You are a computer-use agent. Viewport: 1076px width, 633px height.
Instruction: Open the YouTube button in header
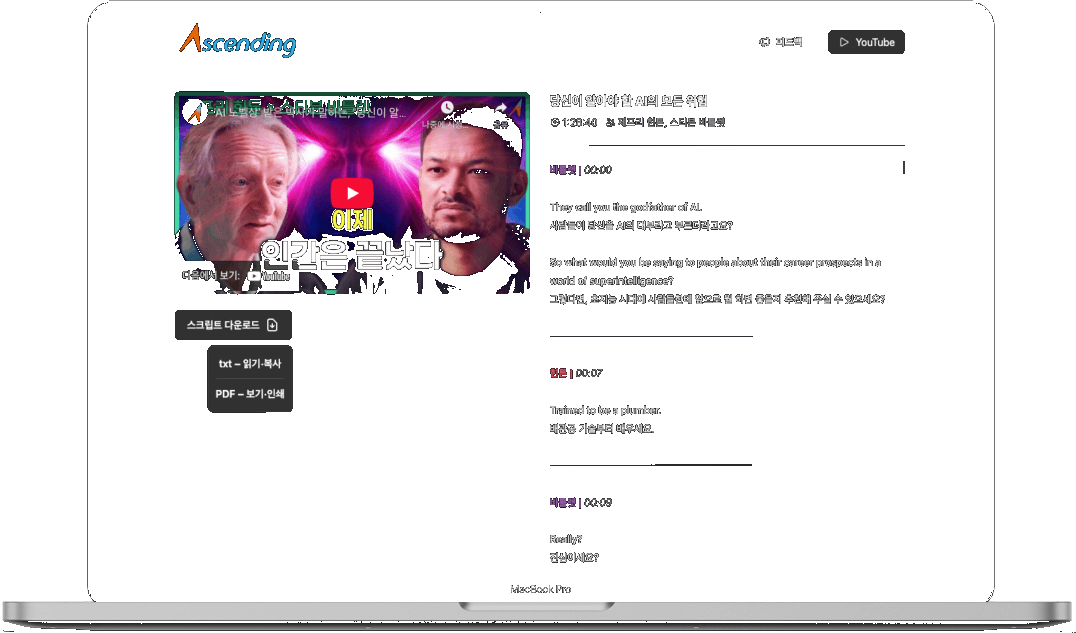click(866, 42)
